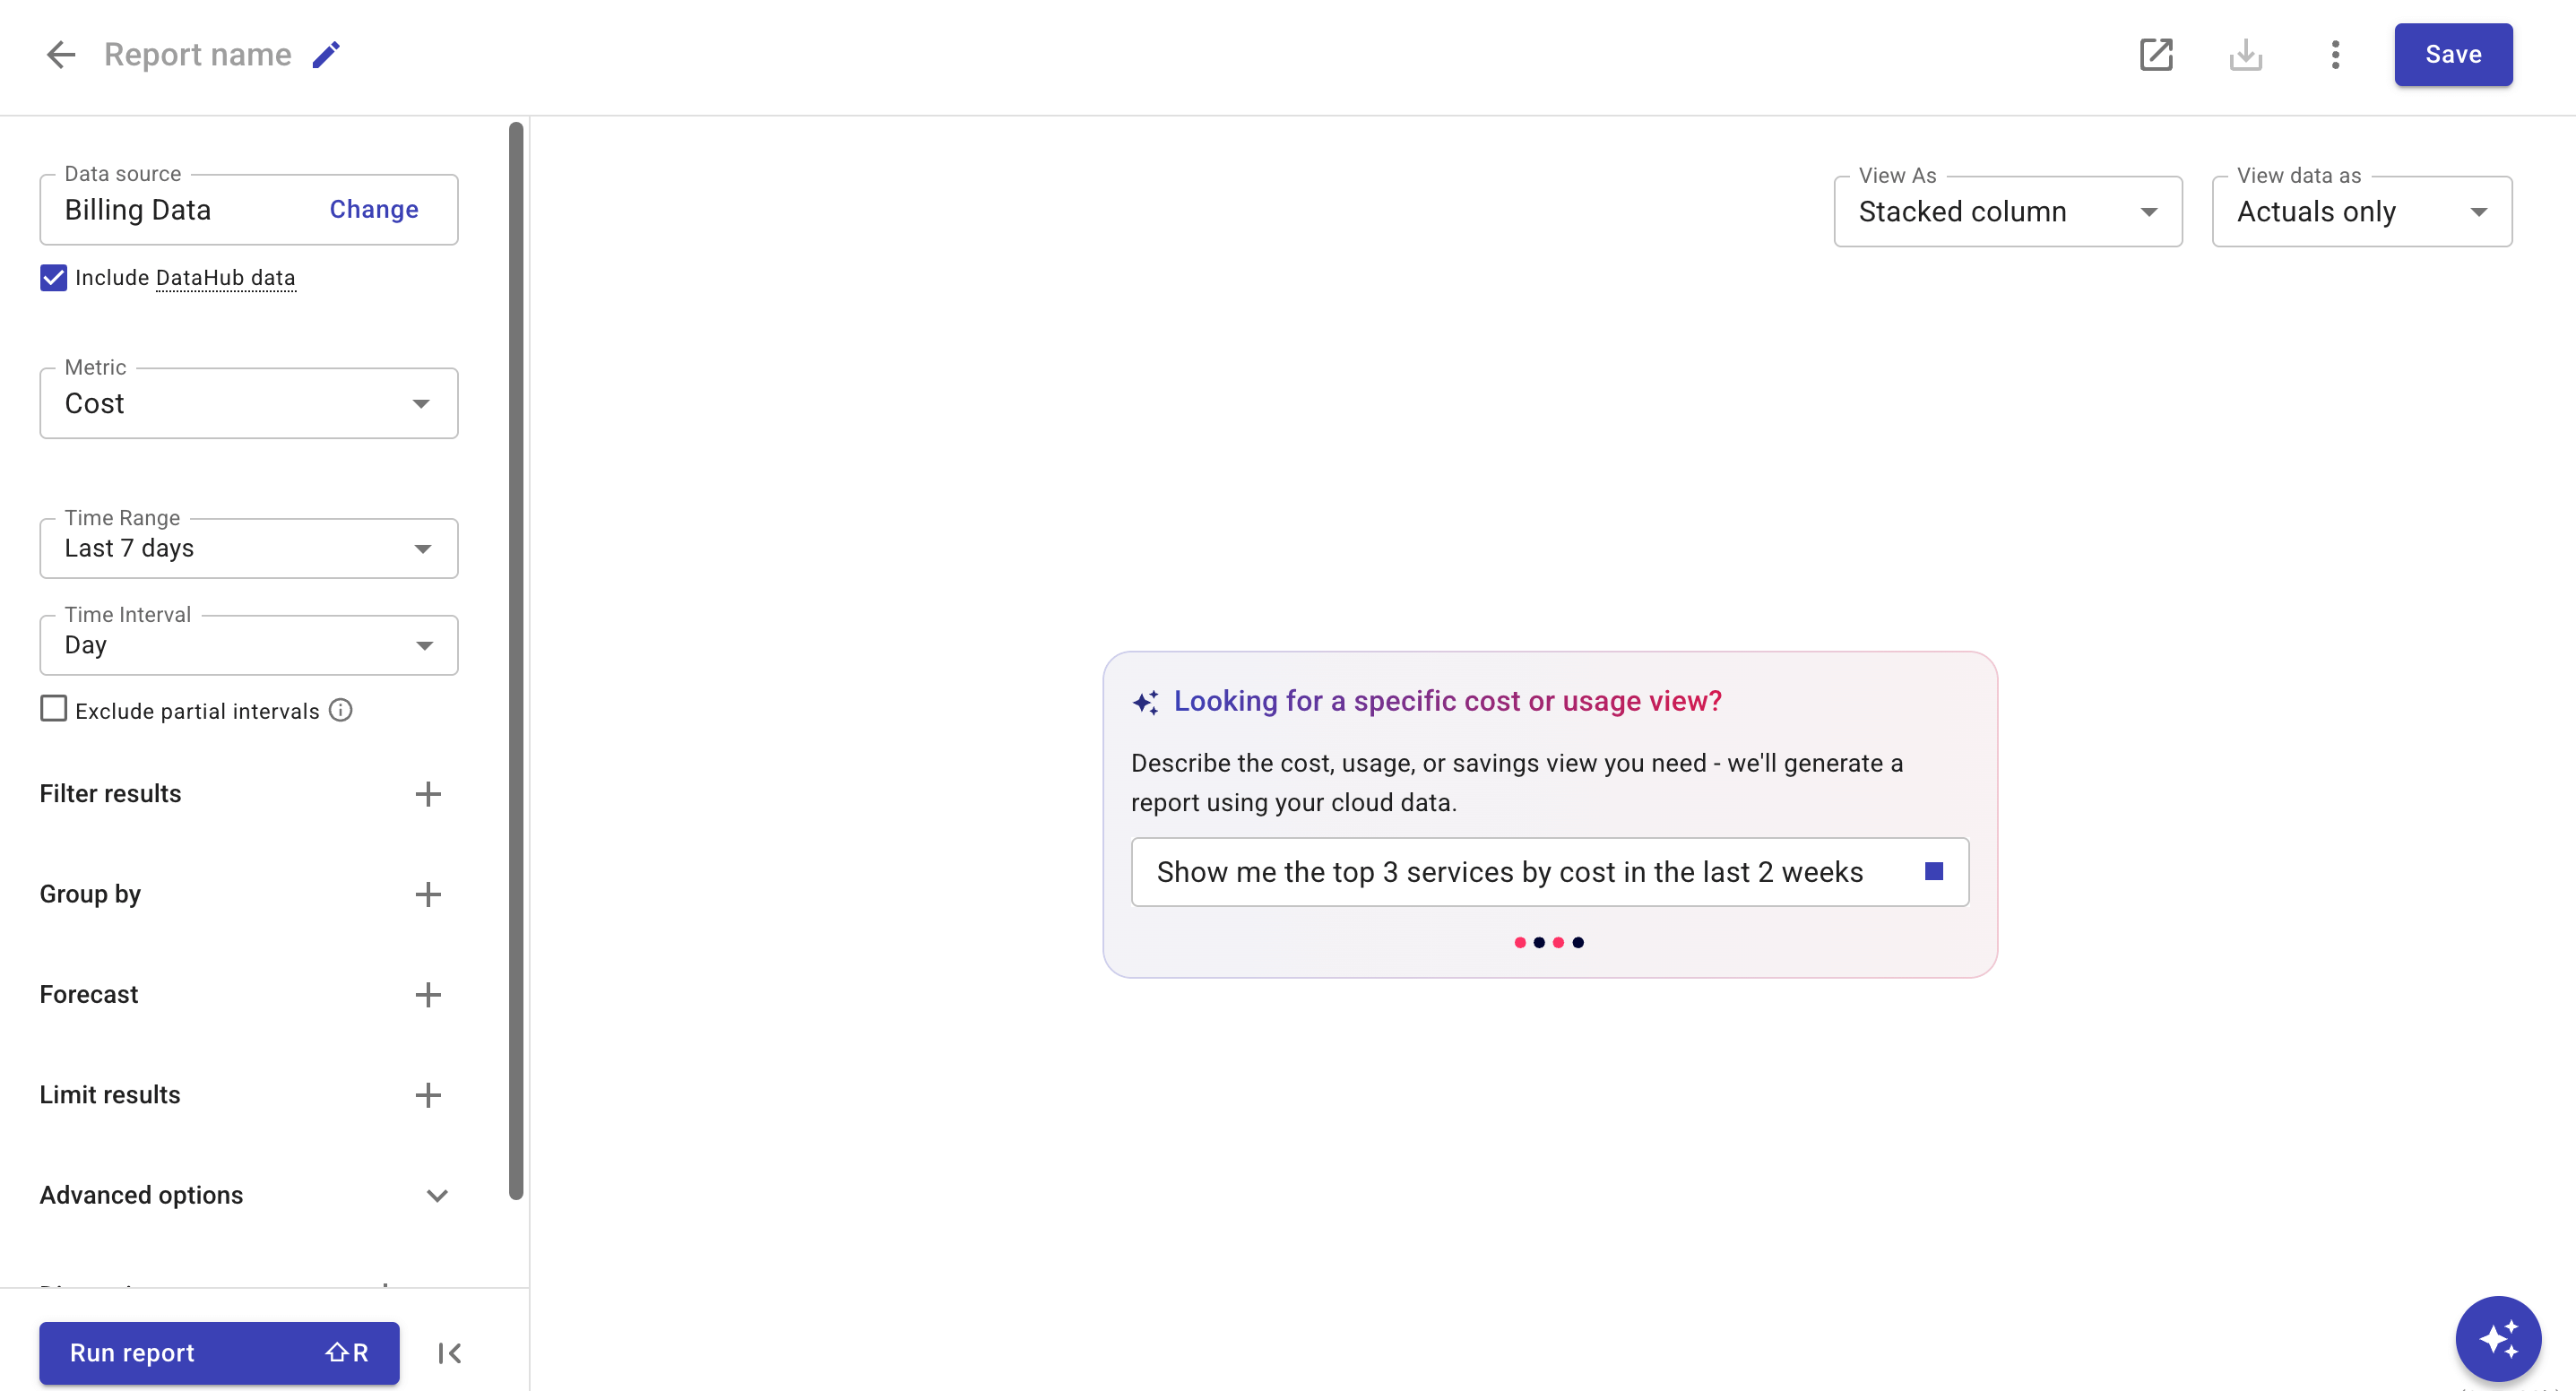The width and height of the screenshot is (2576, 1391).
Task: Click the back arrow icon
Action: 61,54
